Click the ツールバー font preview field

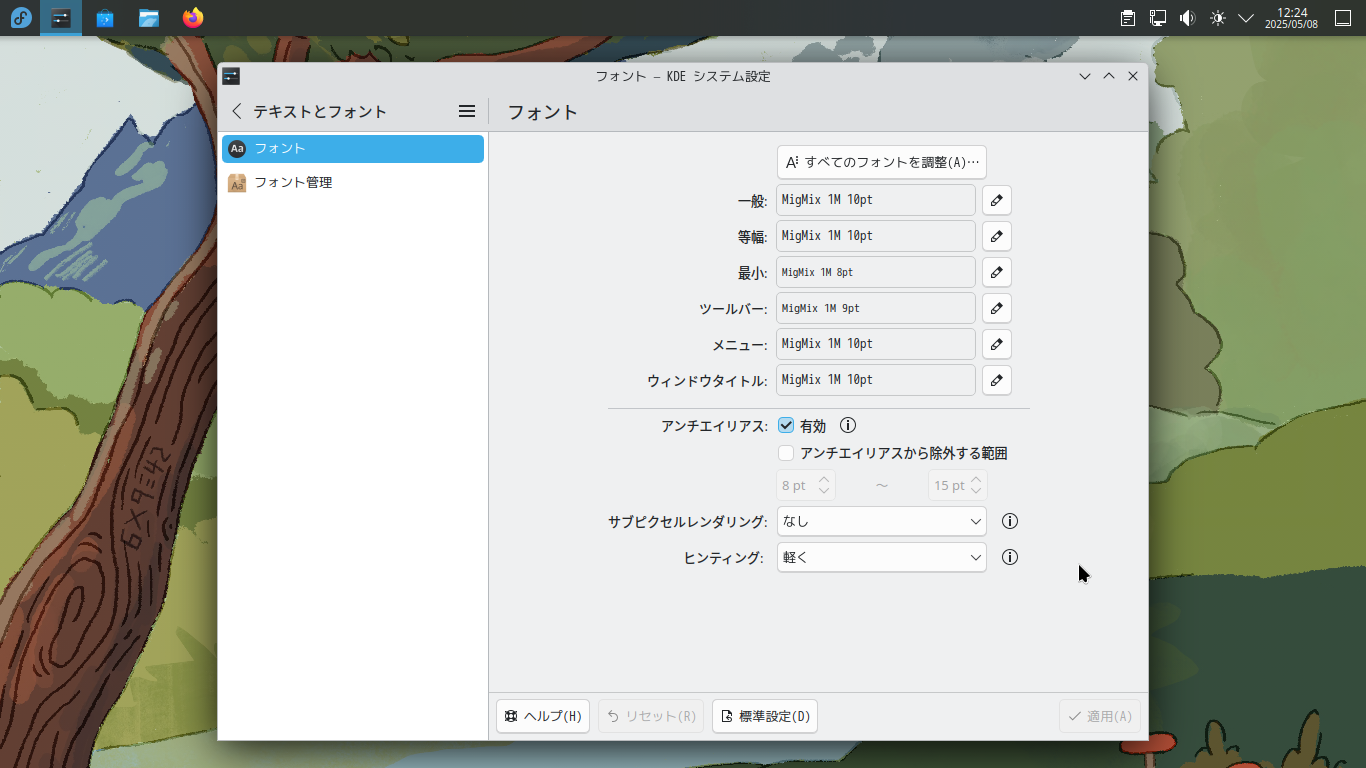tap(876, 308)
